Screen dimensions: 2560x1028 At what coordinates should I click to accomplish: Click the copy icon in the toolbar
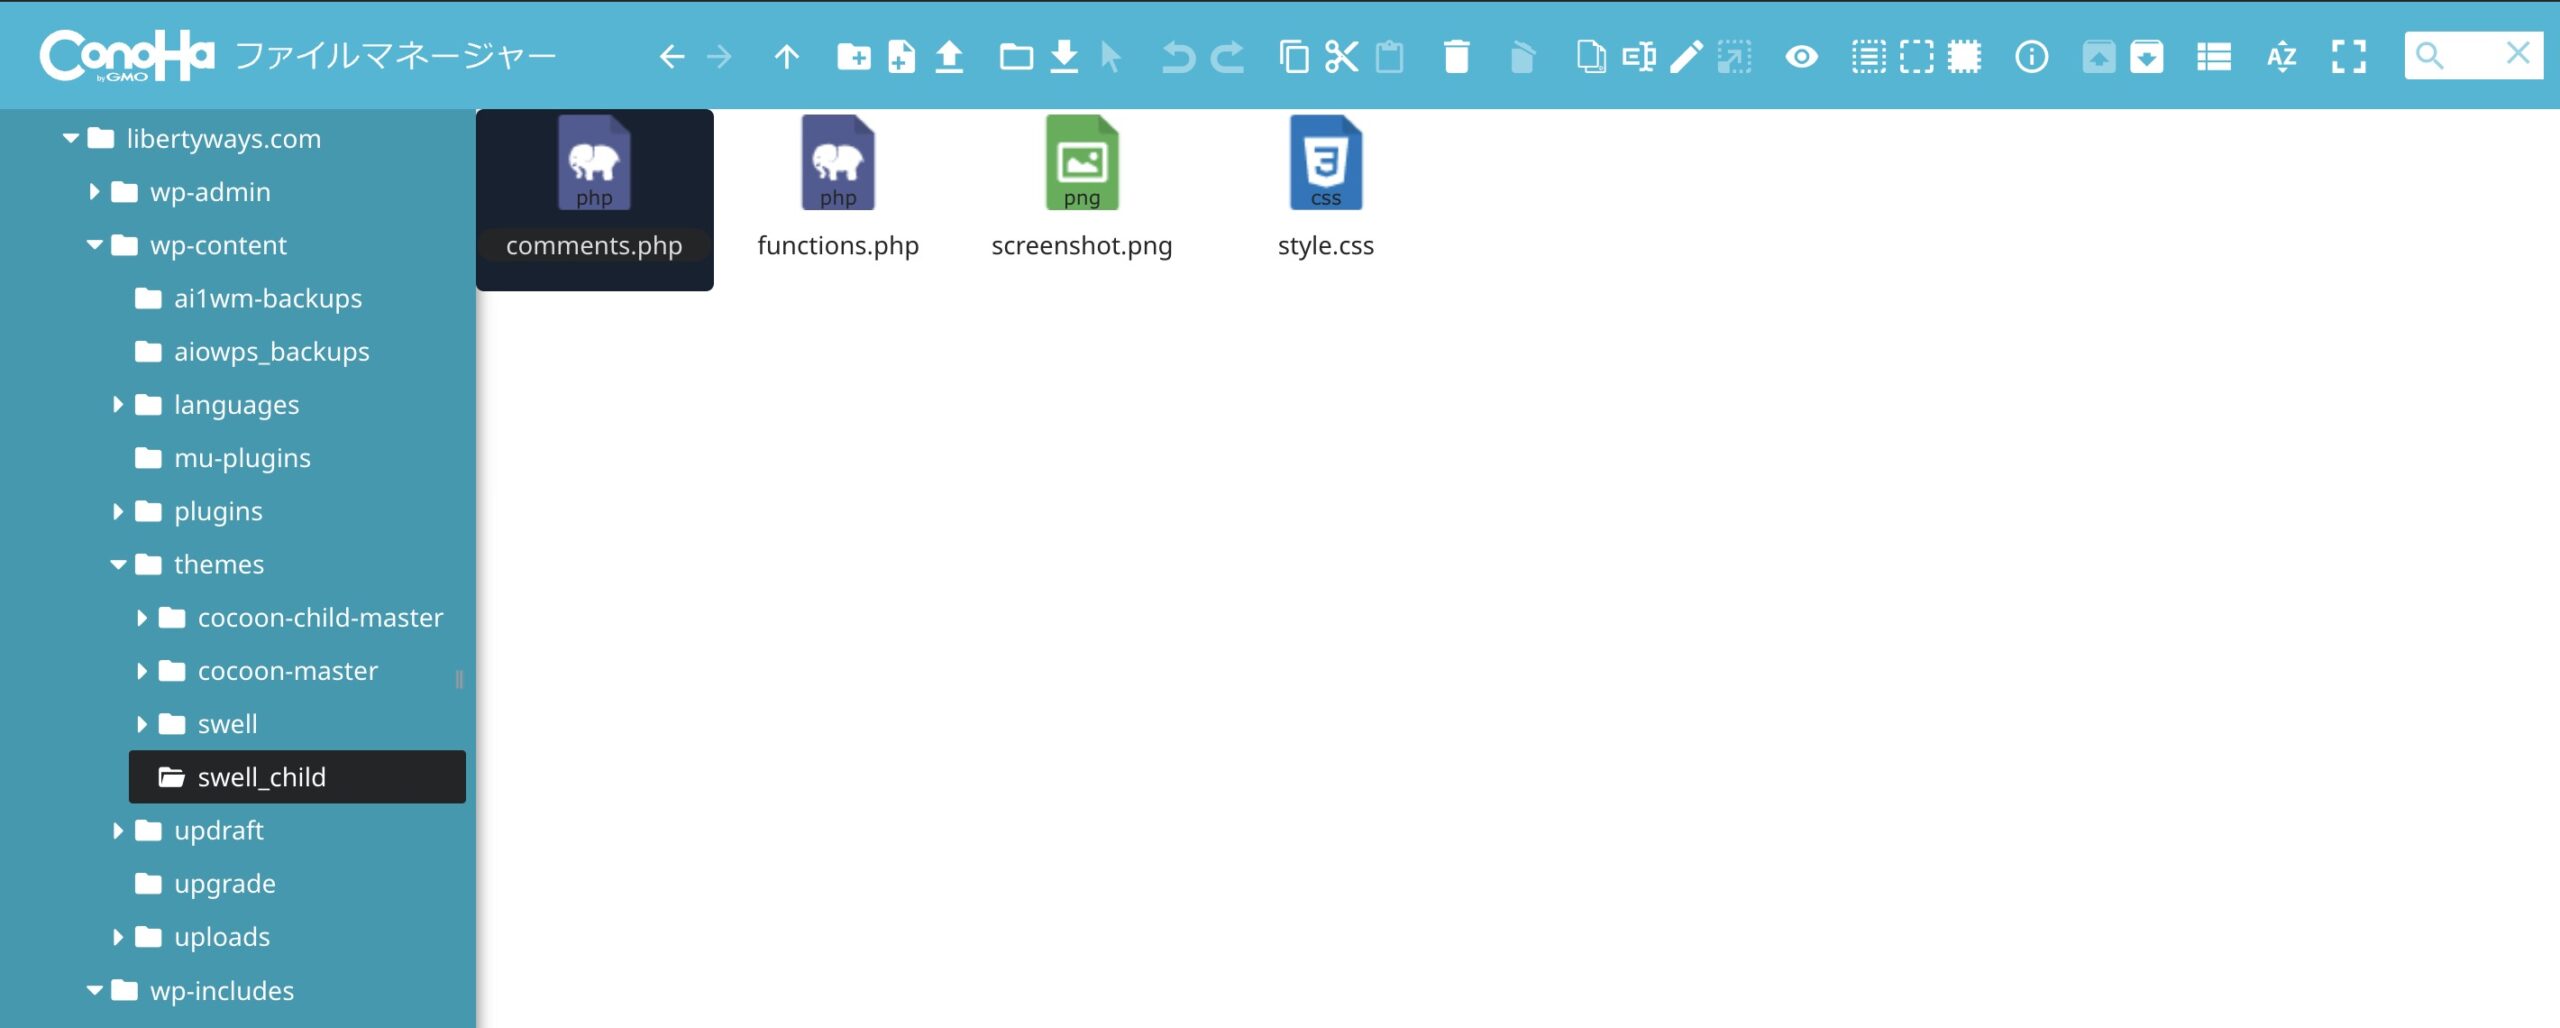(x=1294, y=57)
